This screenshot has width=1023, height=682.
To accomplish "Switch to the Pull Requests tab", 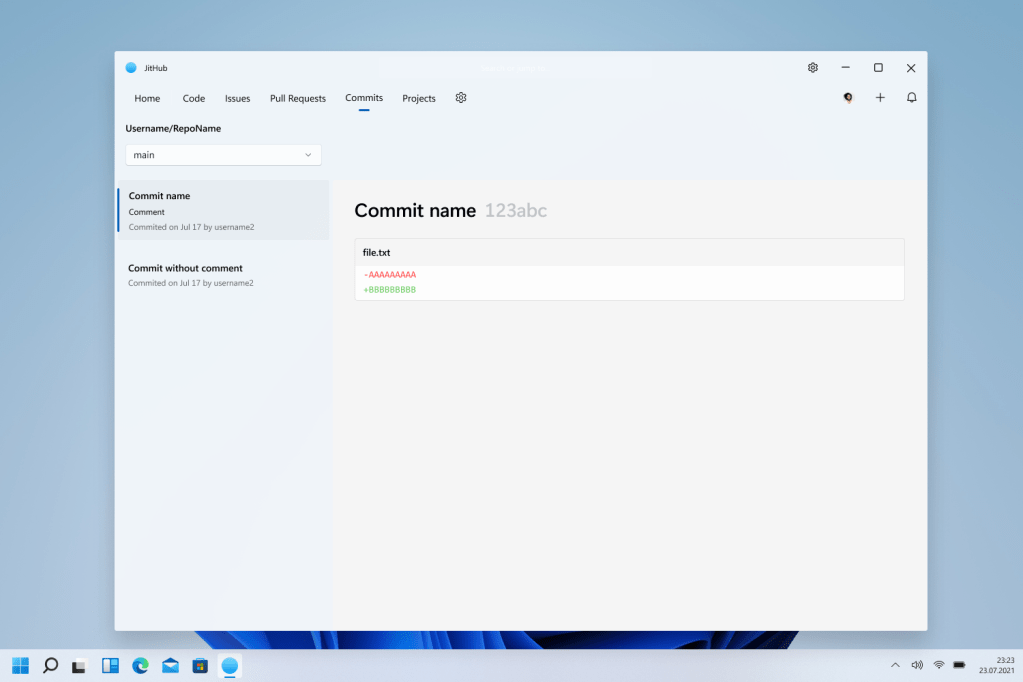I will (x=298, y=99).
